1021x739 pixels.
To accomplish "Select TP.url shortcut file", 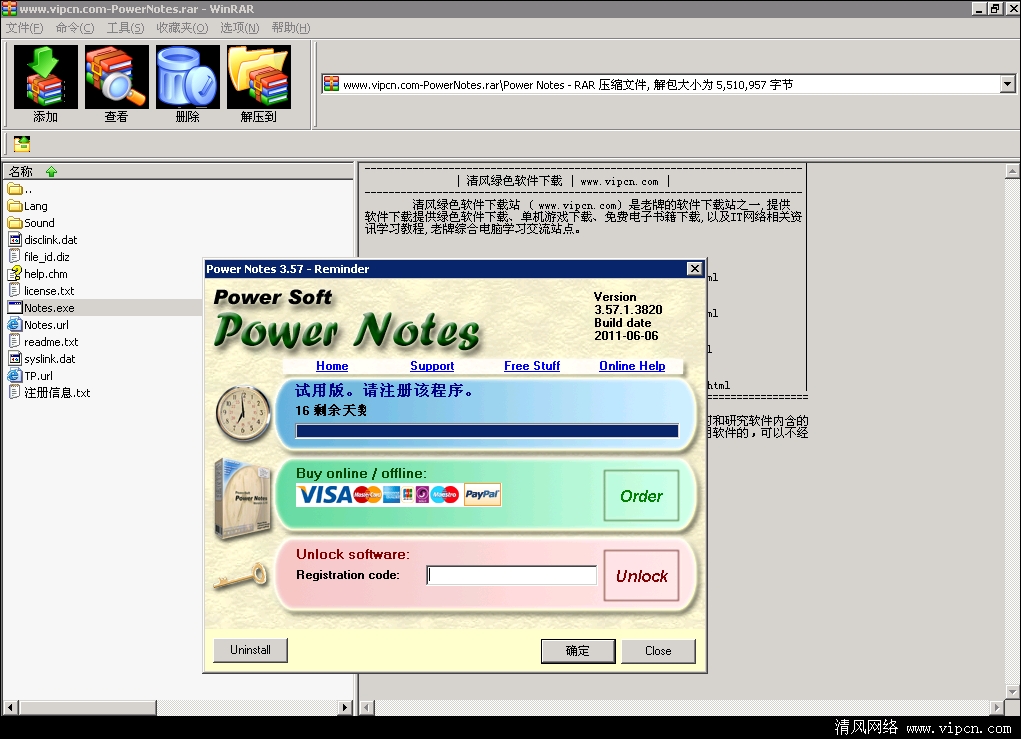I will pos(31,375).
